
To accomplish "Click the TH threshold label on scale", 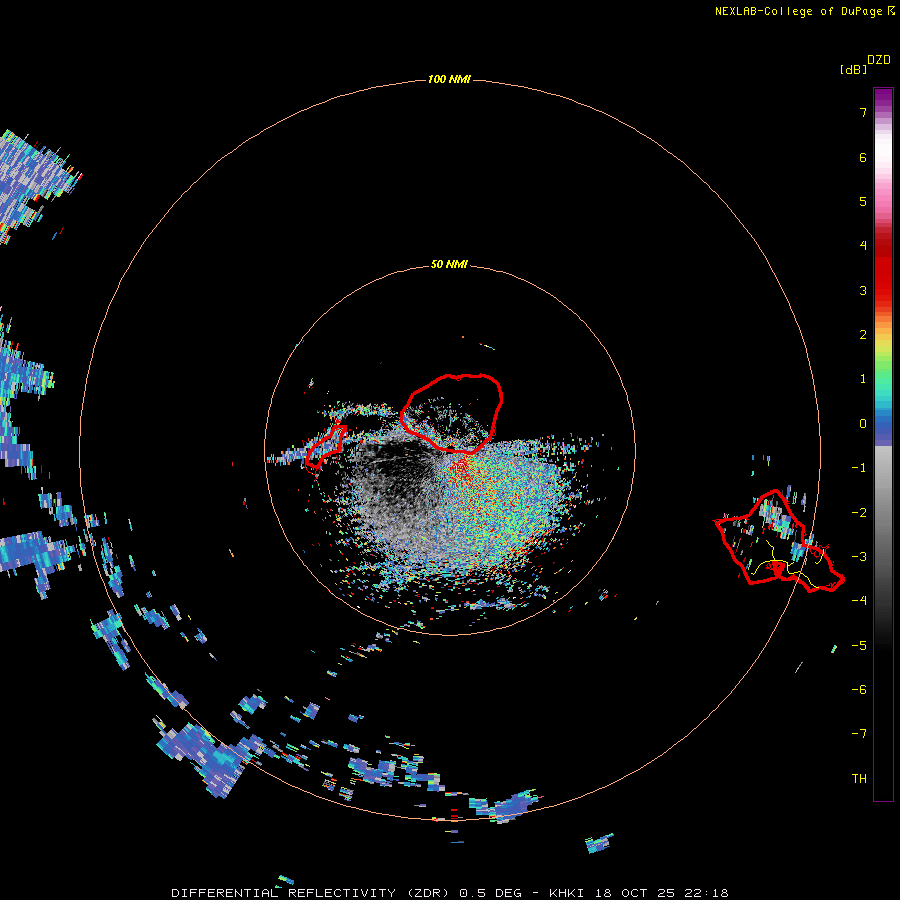I will pyautogui.click(x=859, y=779).
